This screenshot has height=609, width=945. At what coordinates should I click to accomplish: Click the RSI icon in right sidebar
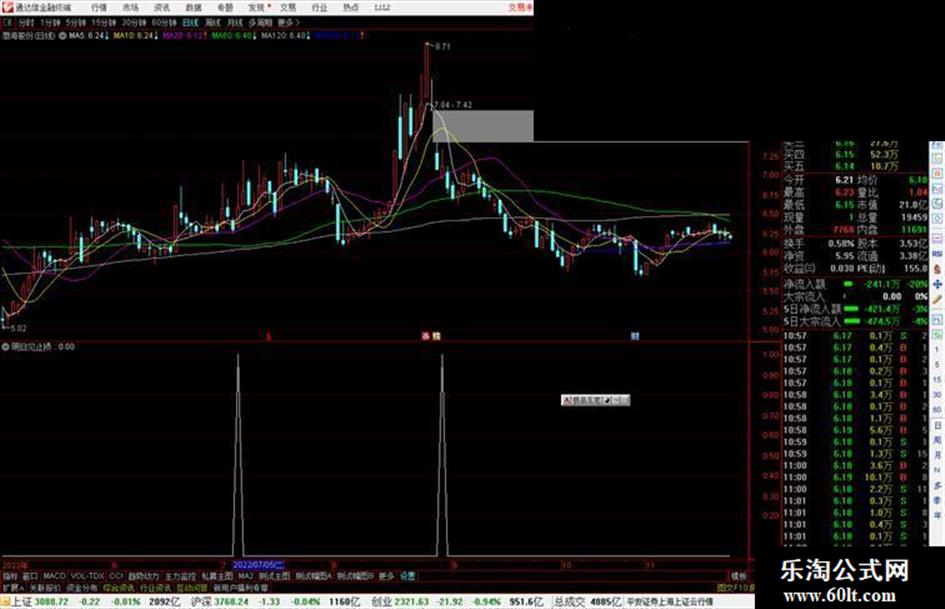point(937,255)
